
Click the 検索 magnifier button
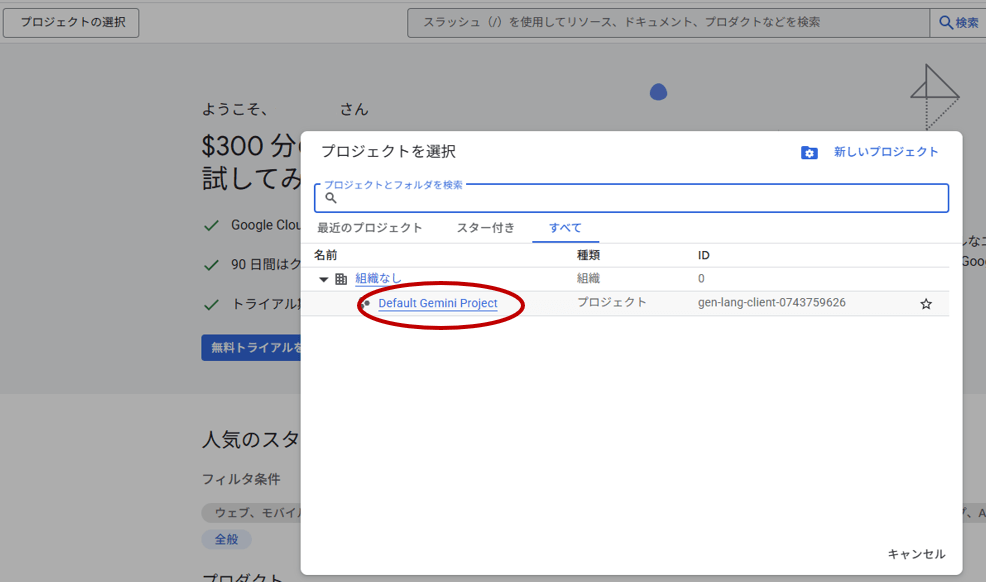pos(958,22)
